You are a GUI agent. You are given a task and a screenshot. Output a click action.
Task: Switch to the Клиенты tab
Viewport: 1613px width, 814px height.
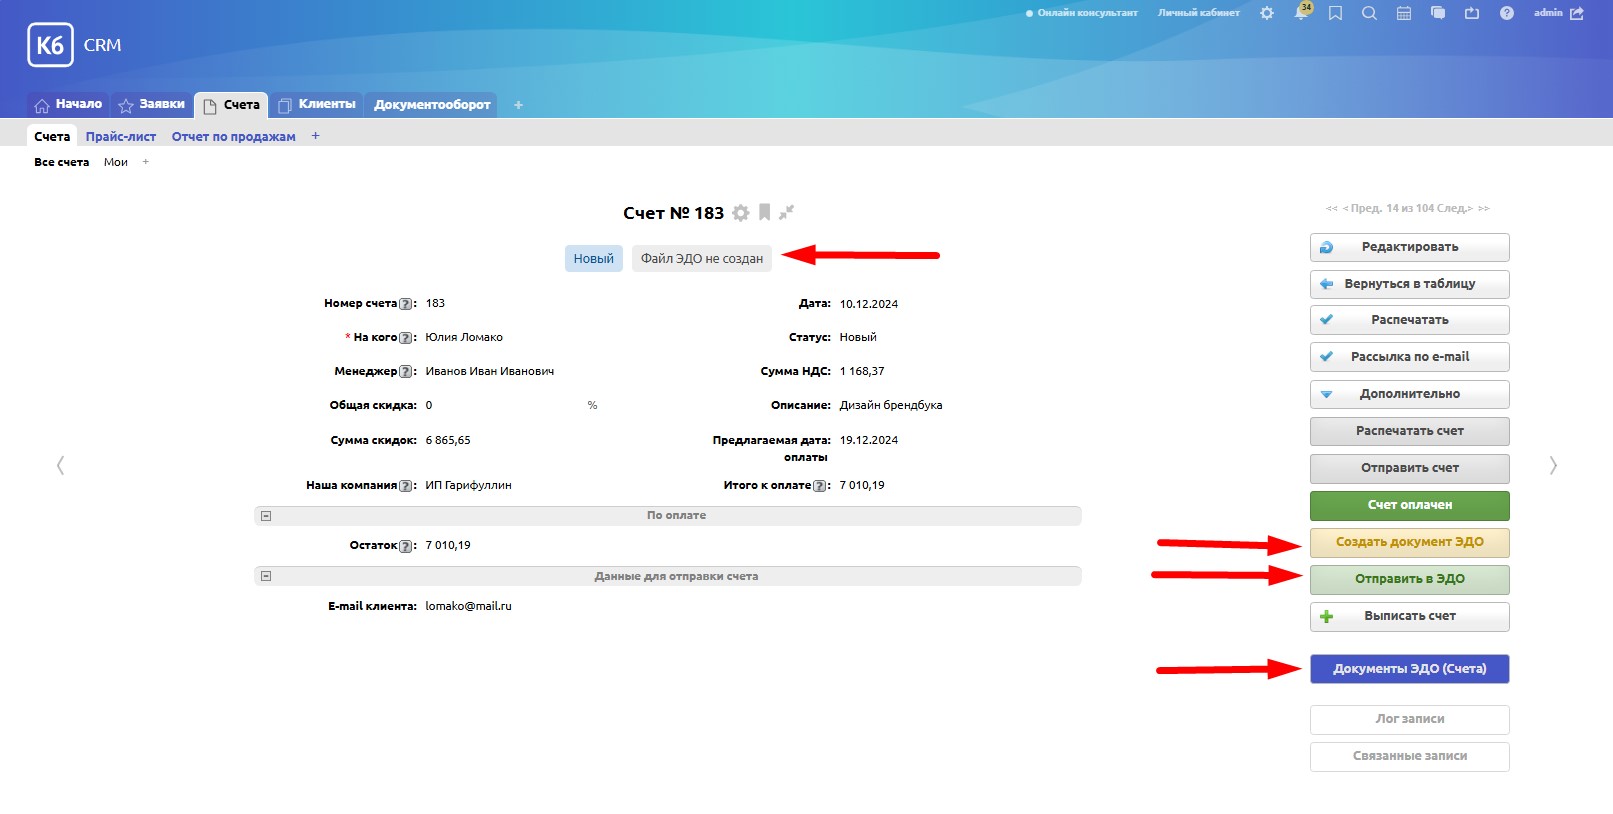tap(317, 104)
